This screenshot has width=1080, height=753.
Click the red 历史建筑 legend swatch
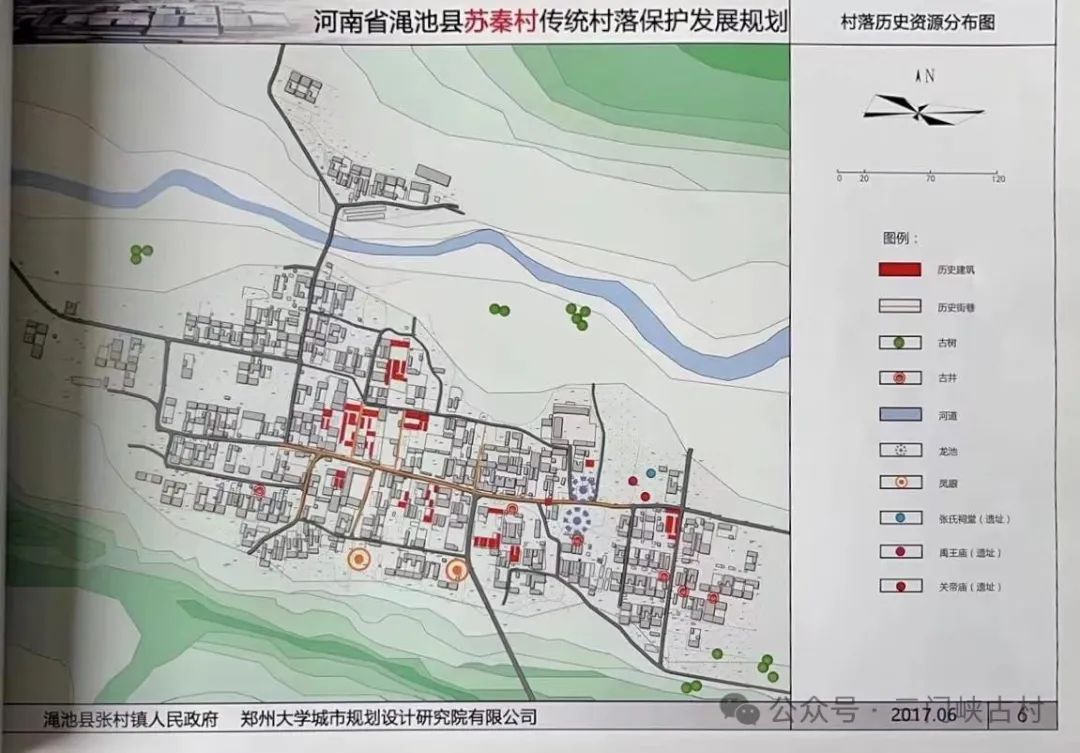(900, 269)
